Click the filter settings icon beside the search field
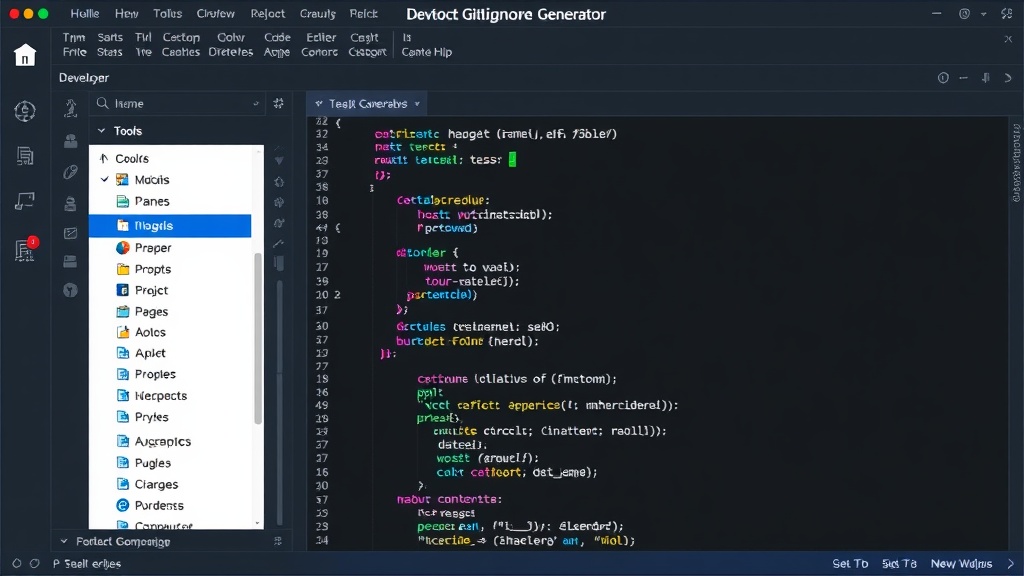Screen dimensions: 1024x576 279,103
